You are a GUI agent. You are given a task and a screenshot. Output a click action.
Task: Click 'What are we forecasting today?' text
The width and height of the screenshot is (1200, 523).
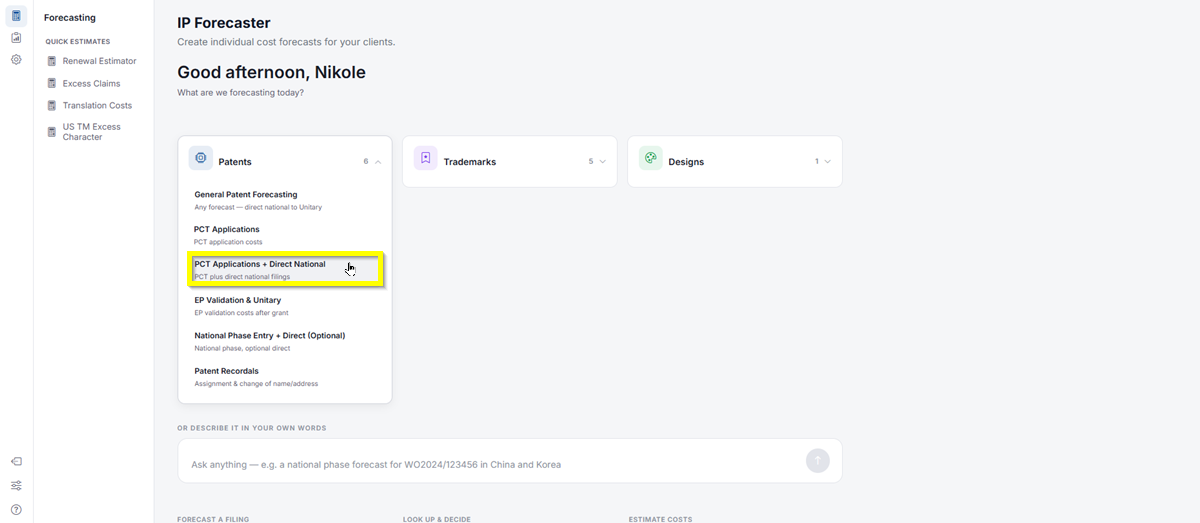[x=240, y=93]
